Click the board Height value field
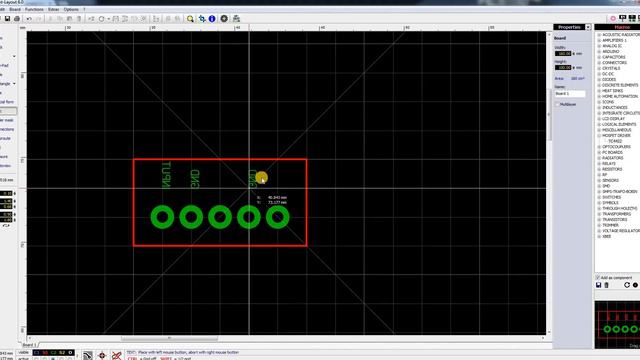Screen dimensions: 640x360 (563, 68)
